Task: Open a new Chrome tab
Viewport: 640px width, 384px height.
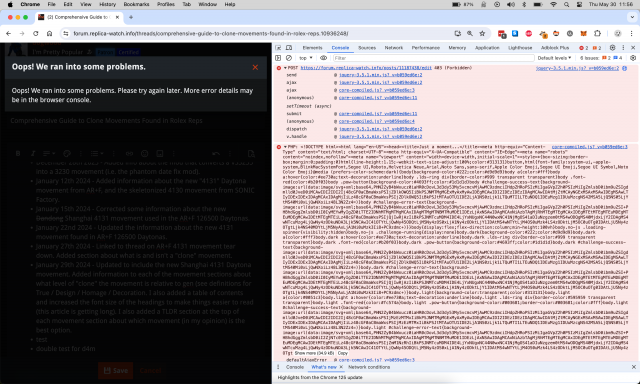Action: tap(131, 17)
